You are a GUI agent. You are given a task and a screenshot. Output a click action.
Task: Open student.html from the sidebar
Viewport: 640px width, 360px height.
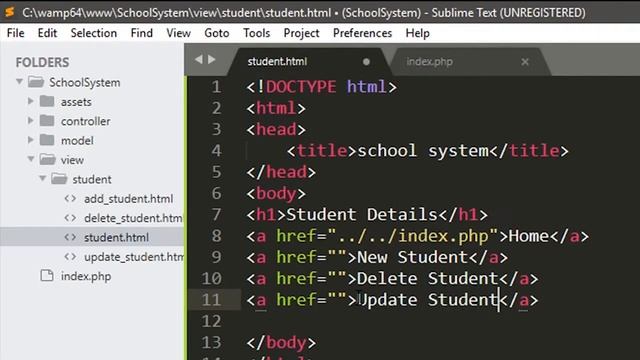pos(116,238)
